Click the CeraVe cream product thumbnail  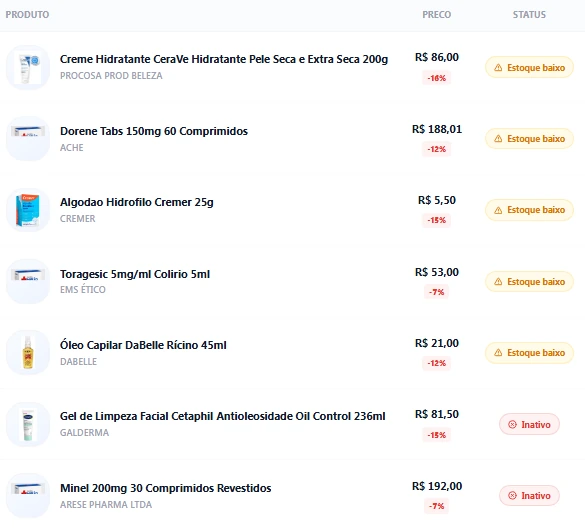(x=28, y=68)
